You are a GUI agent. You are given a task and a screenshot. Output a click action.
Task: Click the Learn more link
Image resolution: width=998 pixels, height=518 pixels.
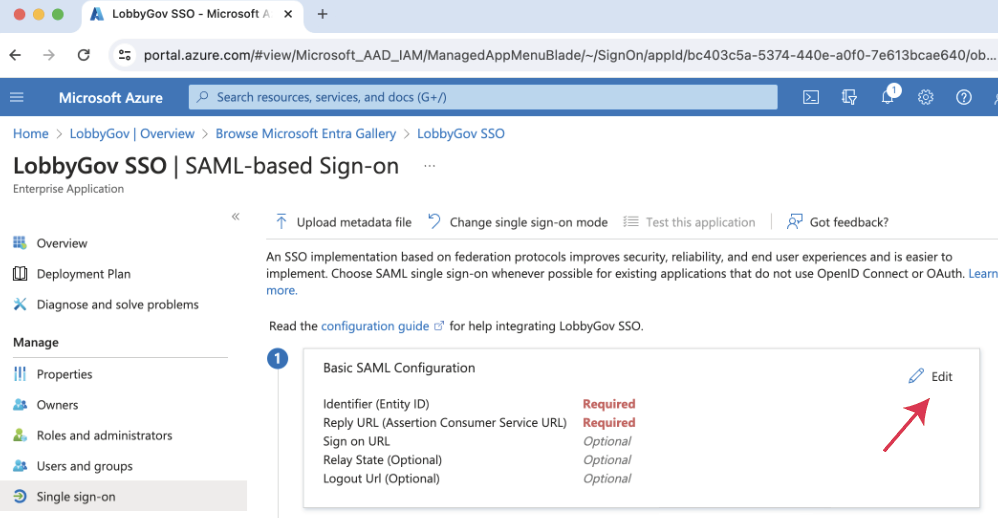(x=983, y=274)
